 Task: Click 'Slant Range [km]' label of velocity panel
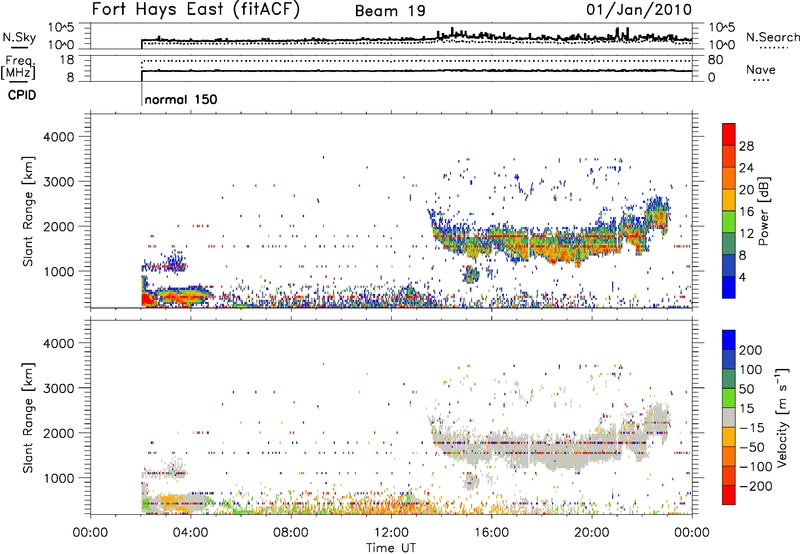(28, 418)
